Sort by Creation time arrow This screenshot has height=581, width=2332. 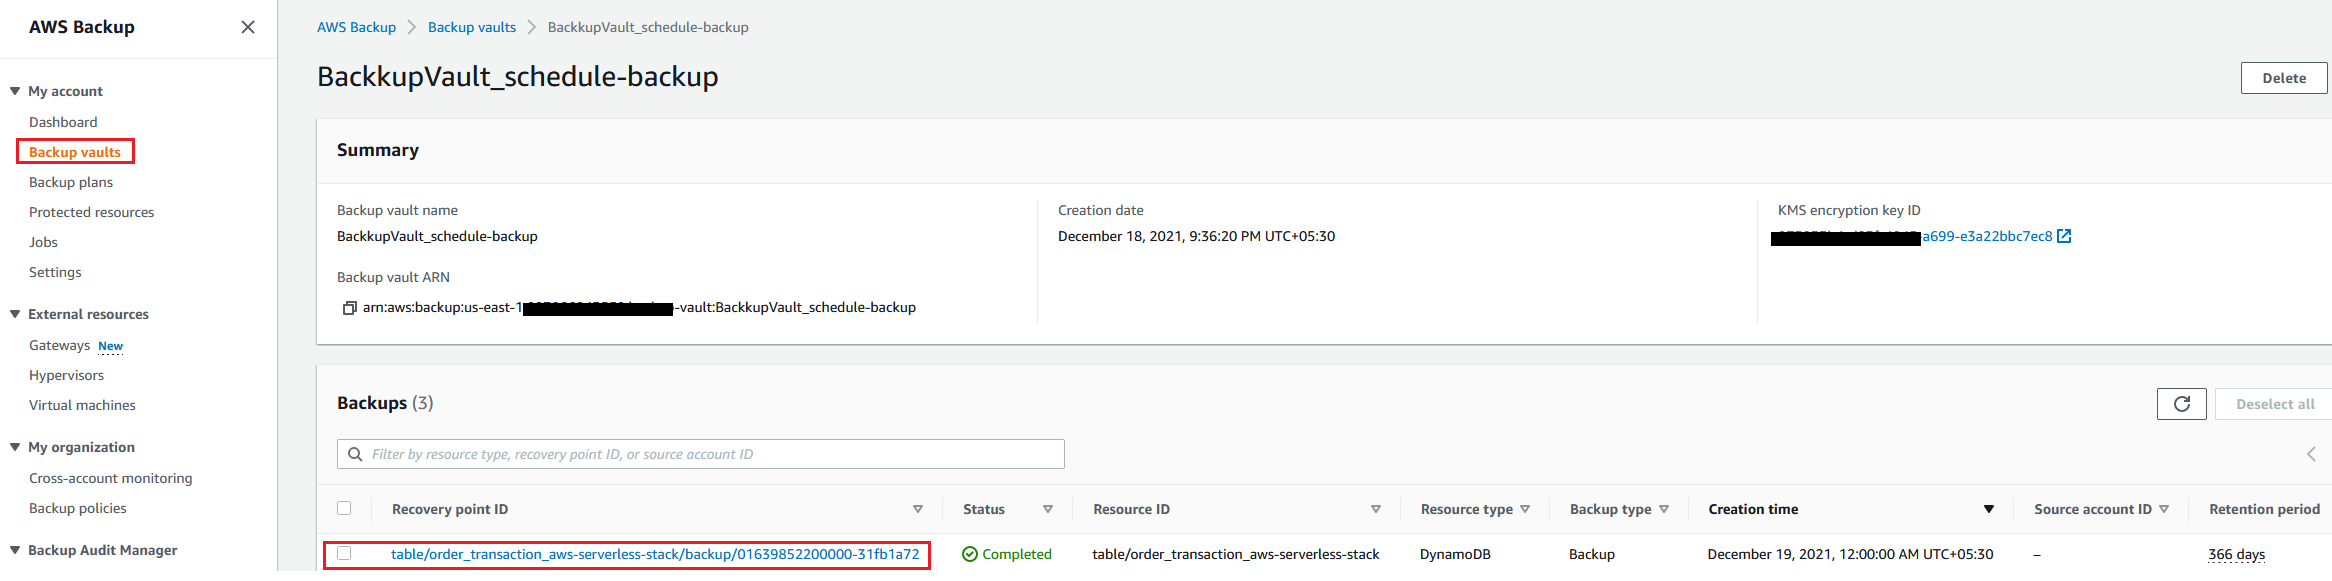pos(1989,509)
